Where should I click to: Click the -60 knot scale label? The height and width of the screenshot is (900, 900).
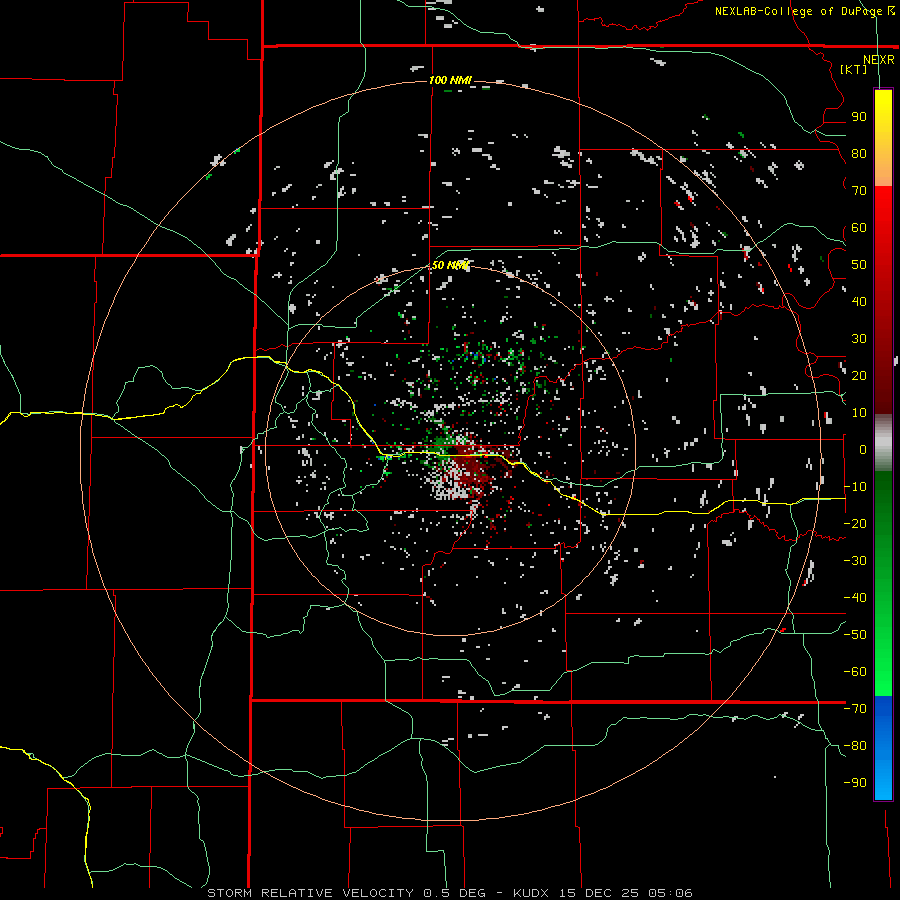point(855,672)
